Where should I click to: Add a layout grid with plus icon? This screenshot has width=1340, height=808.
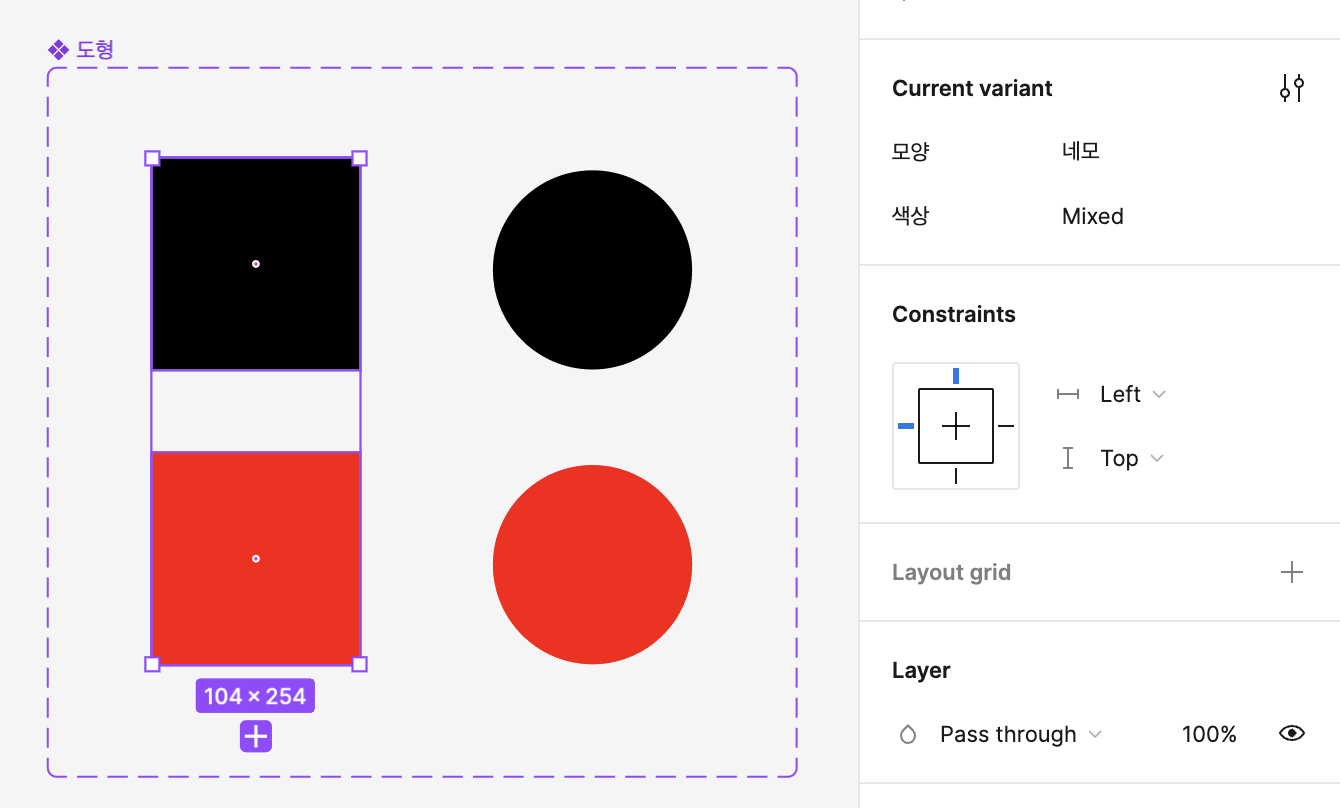(1292, 572)
